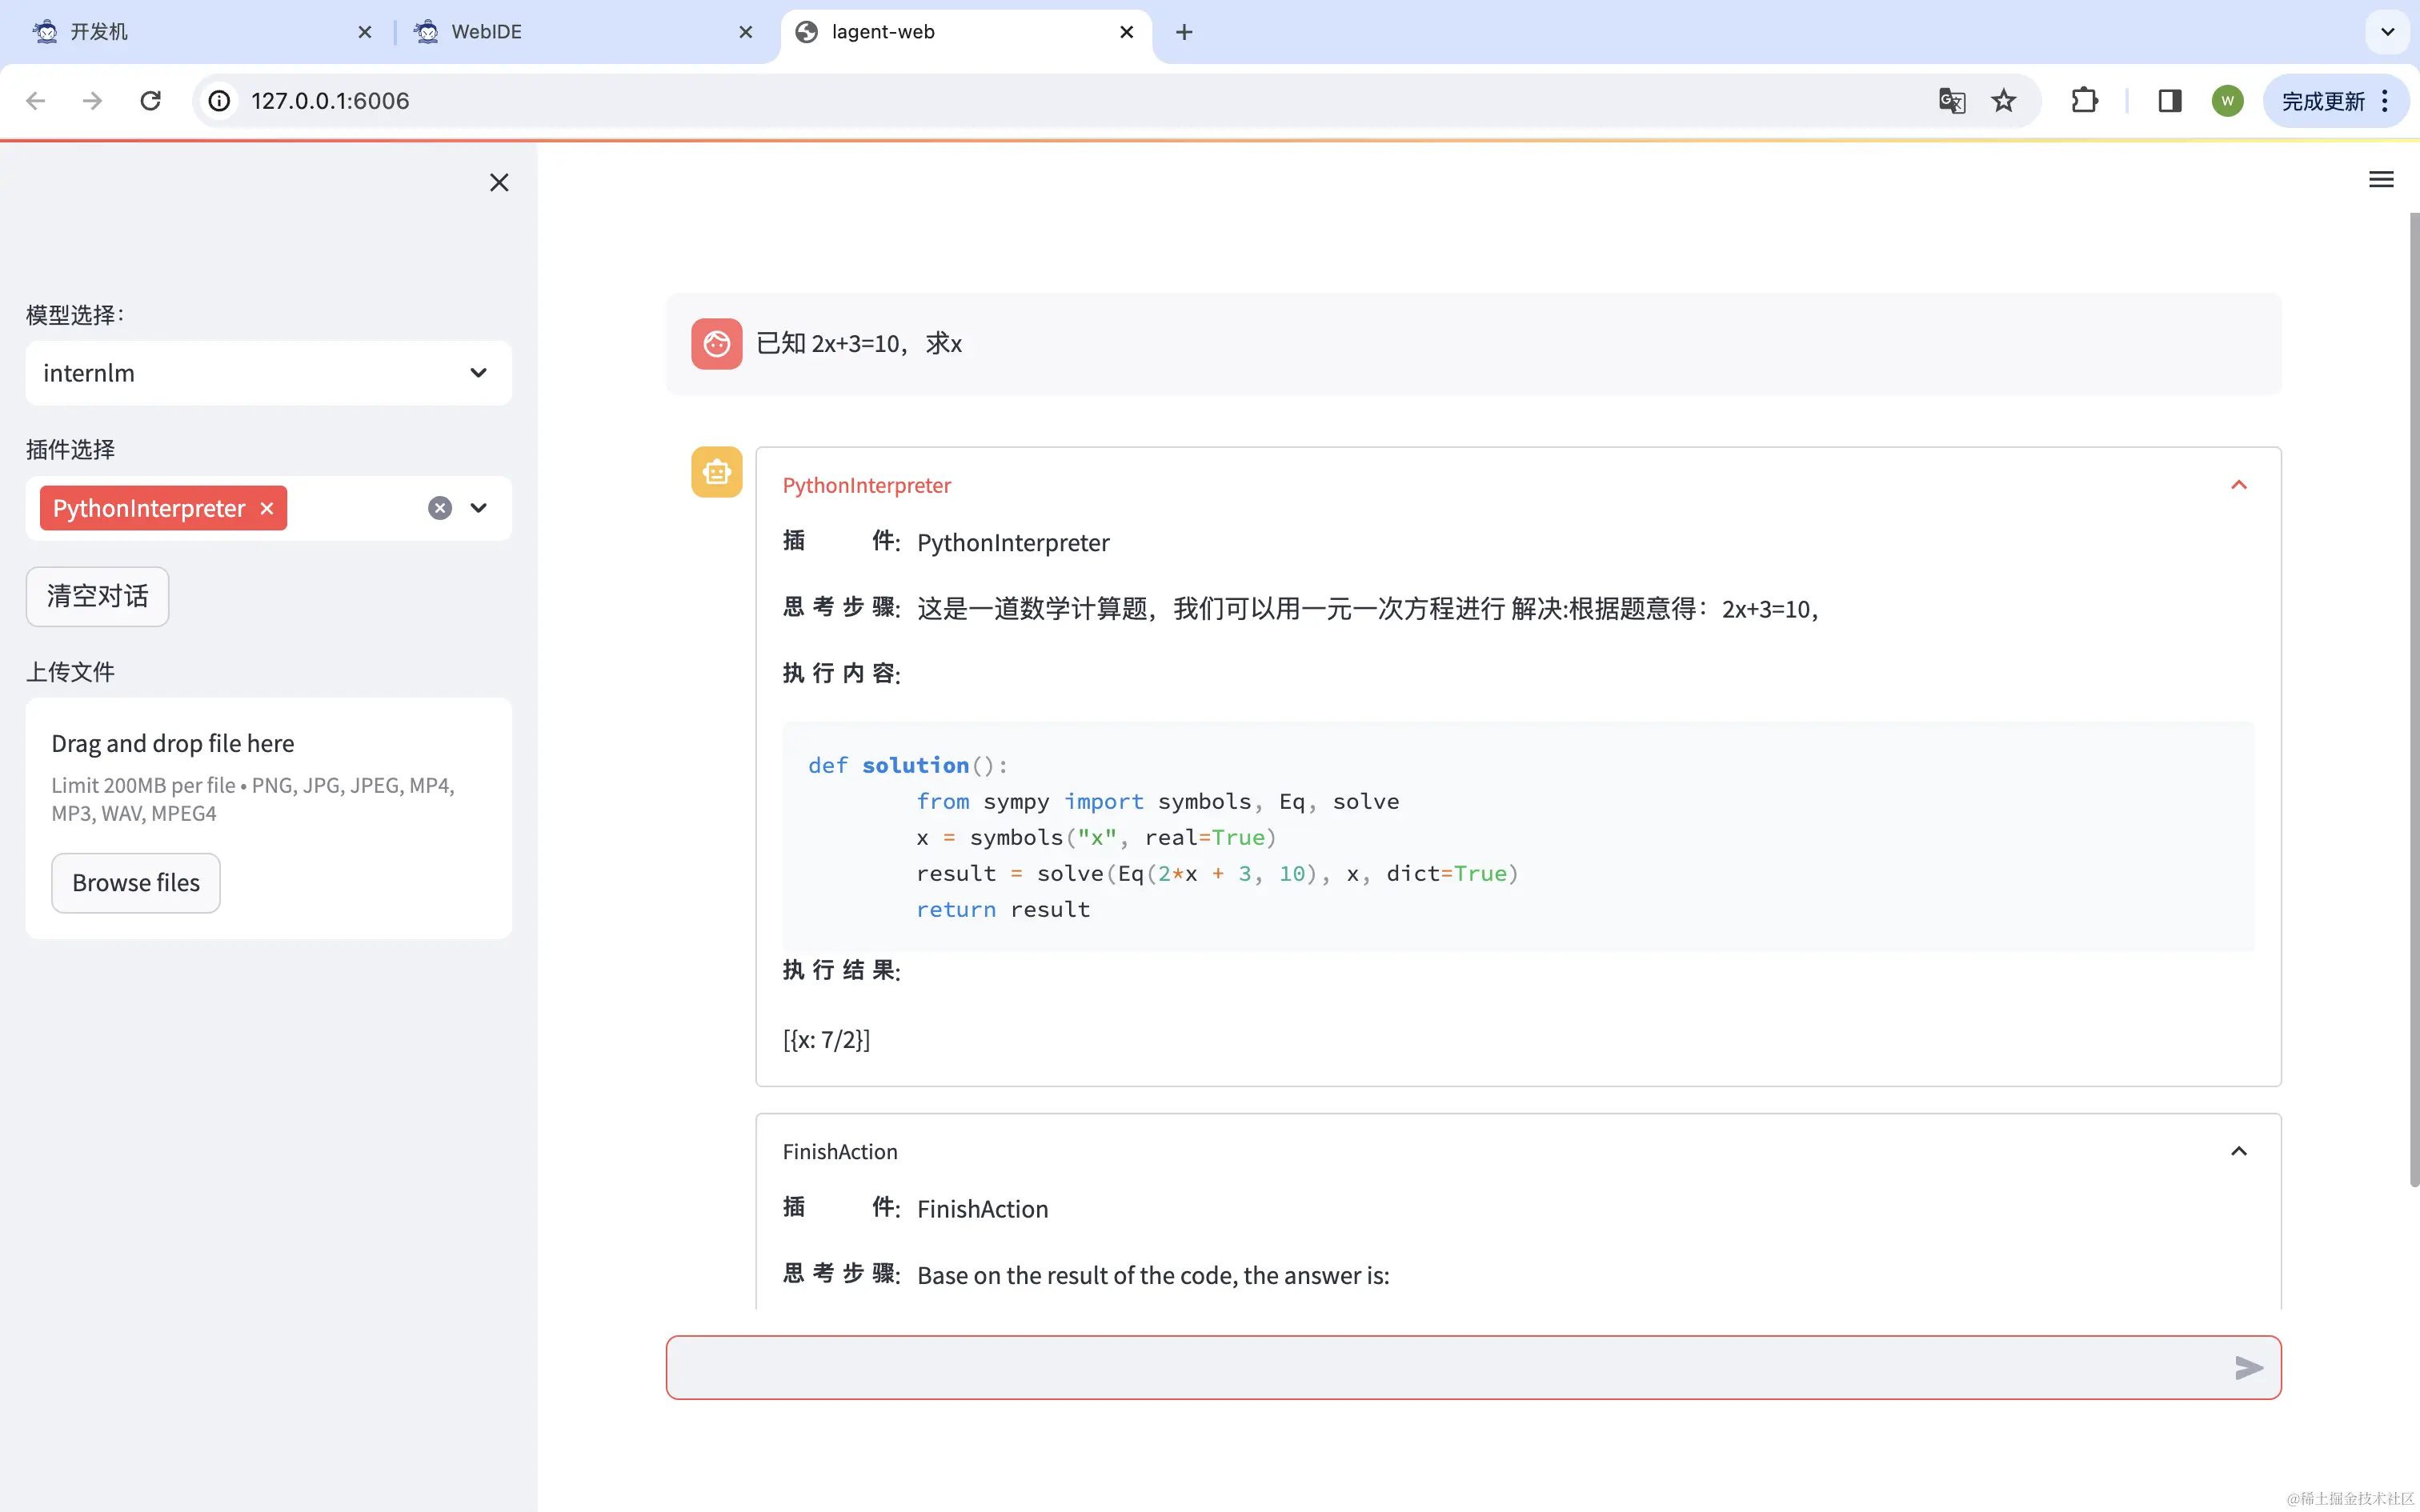2420x1512 pixels.
Task: Click the Browse files button
Action: click(136, 883)
